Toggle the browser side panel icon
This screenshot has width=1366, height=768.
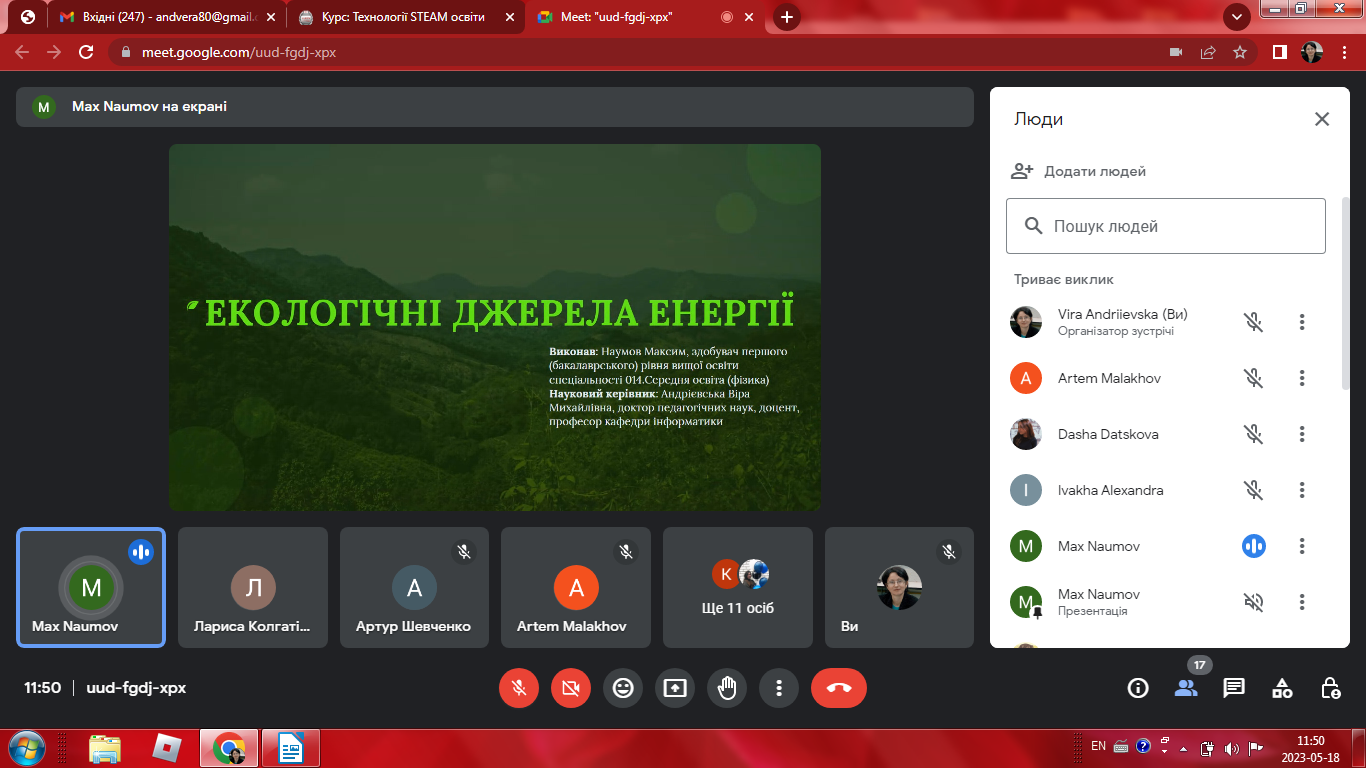point(1279,52)
